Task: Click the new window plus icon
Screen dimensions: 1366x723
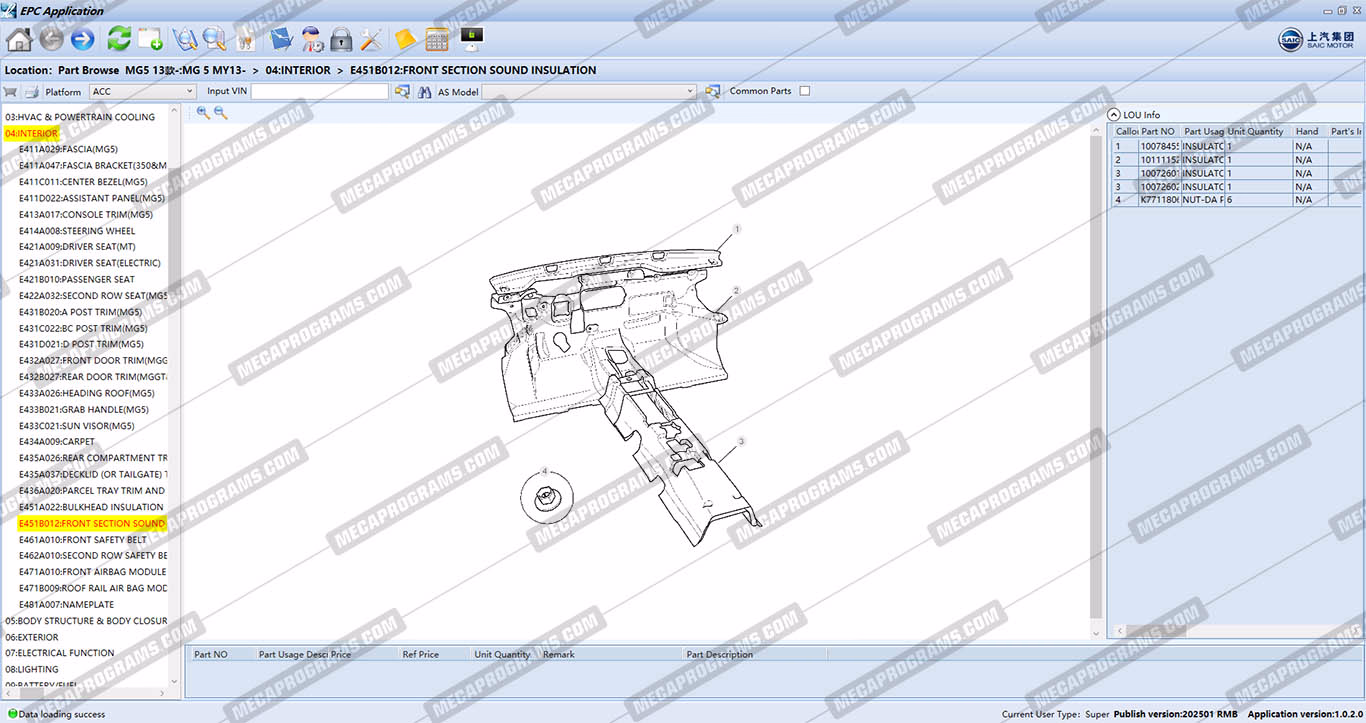Action: pyautogui.click(x=150, y=39)
